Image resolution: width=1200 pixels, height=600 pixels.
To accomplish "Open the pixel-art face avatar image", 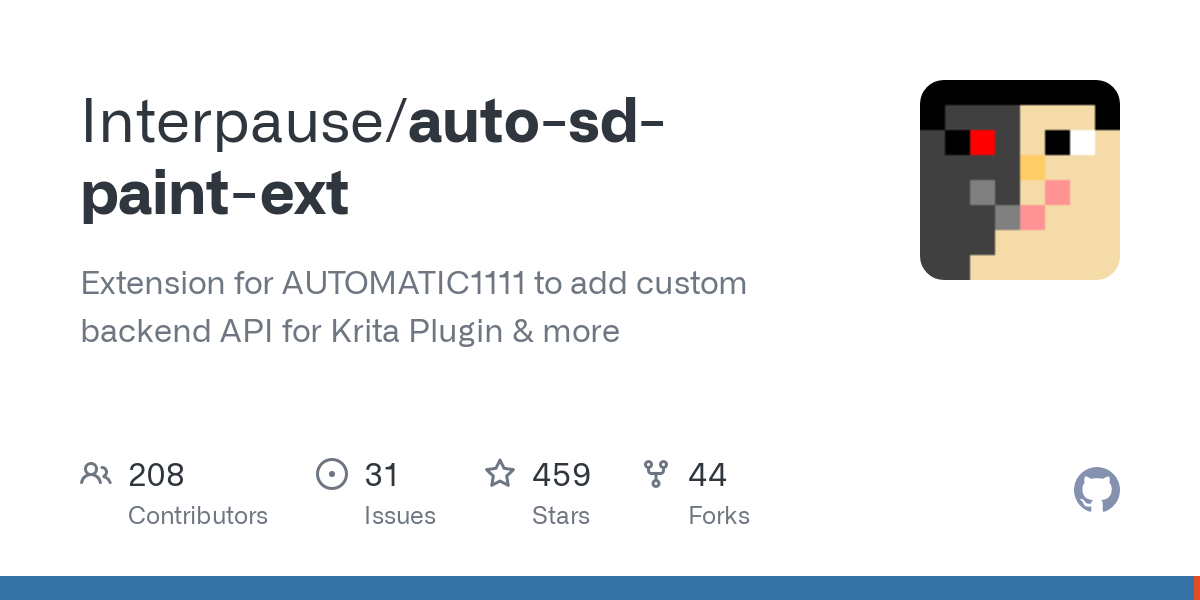I will 1020,180.
